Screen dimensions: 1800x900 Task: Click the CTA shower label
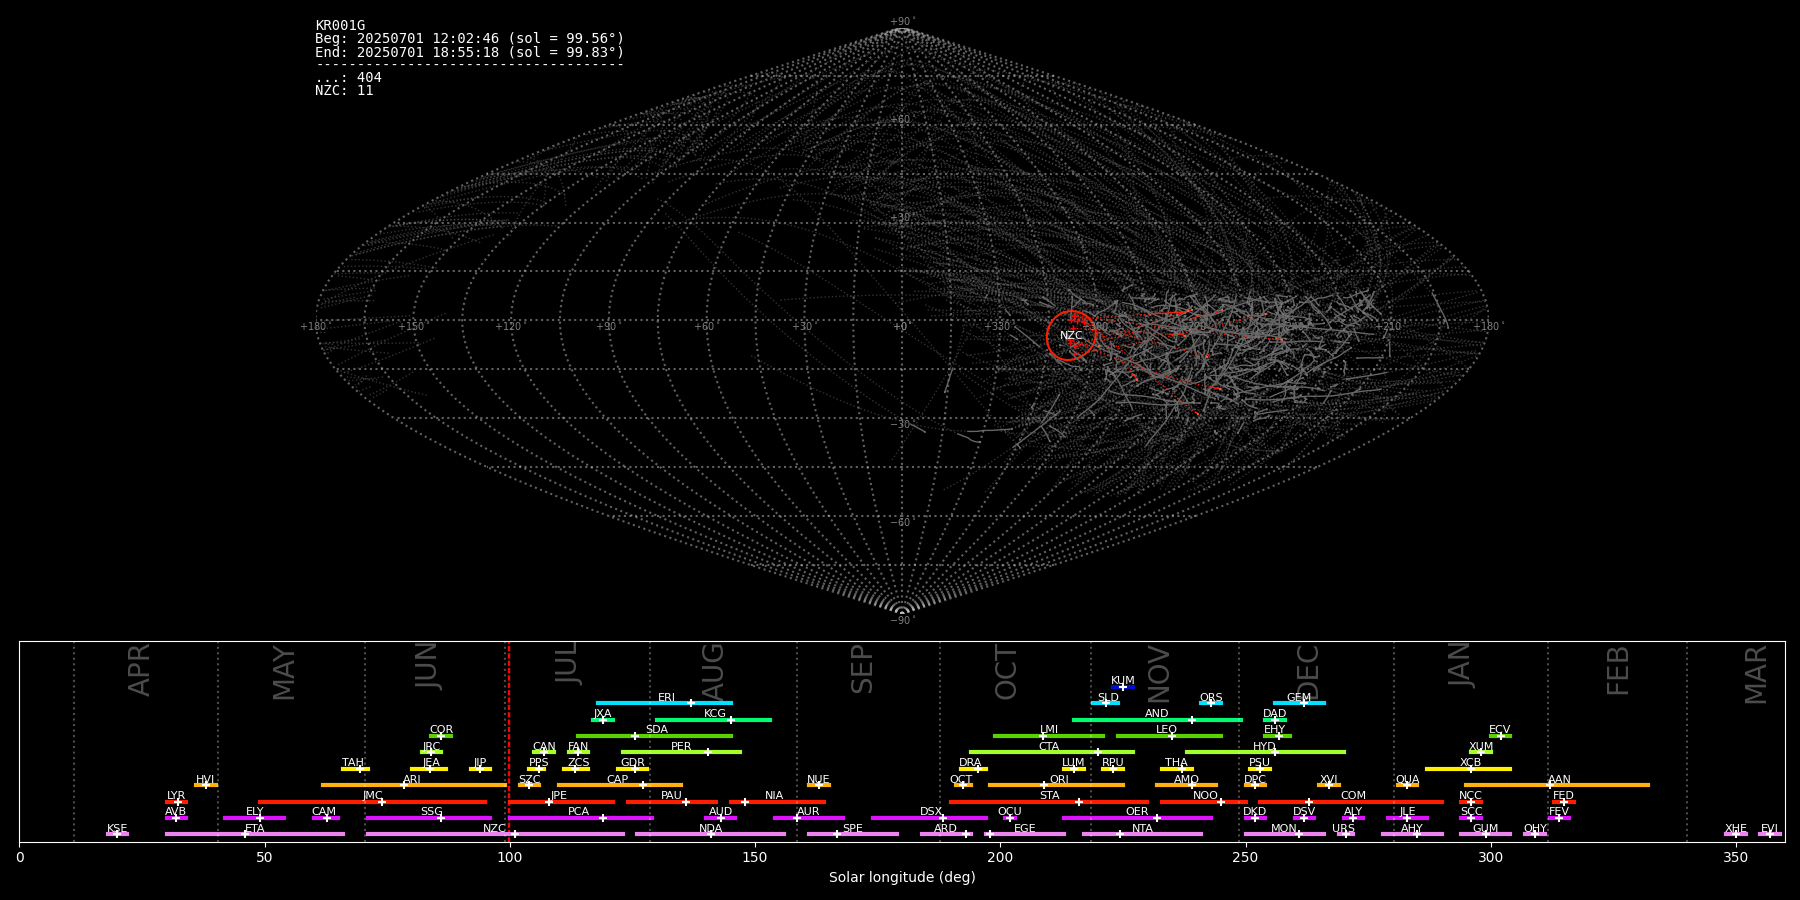click(x=1049, y=746)
